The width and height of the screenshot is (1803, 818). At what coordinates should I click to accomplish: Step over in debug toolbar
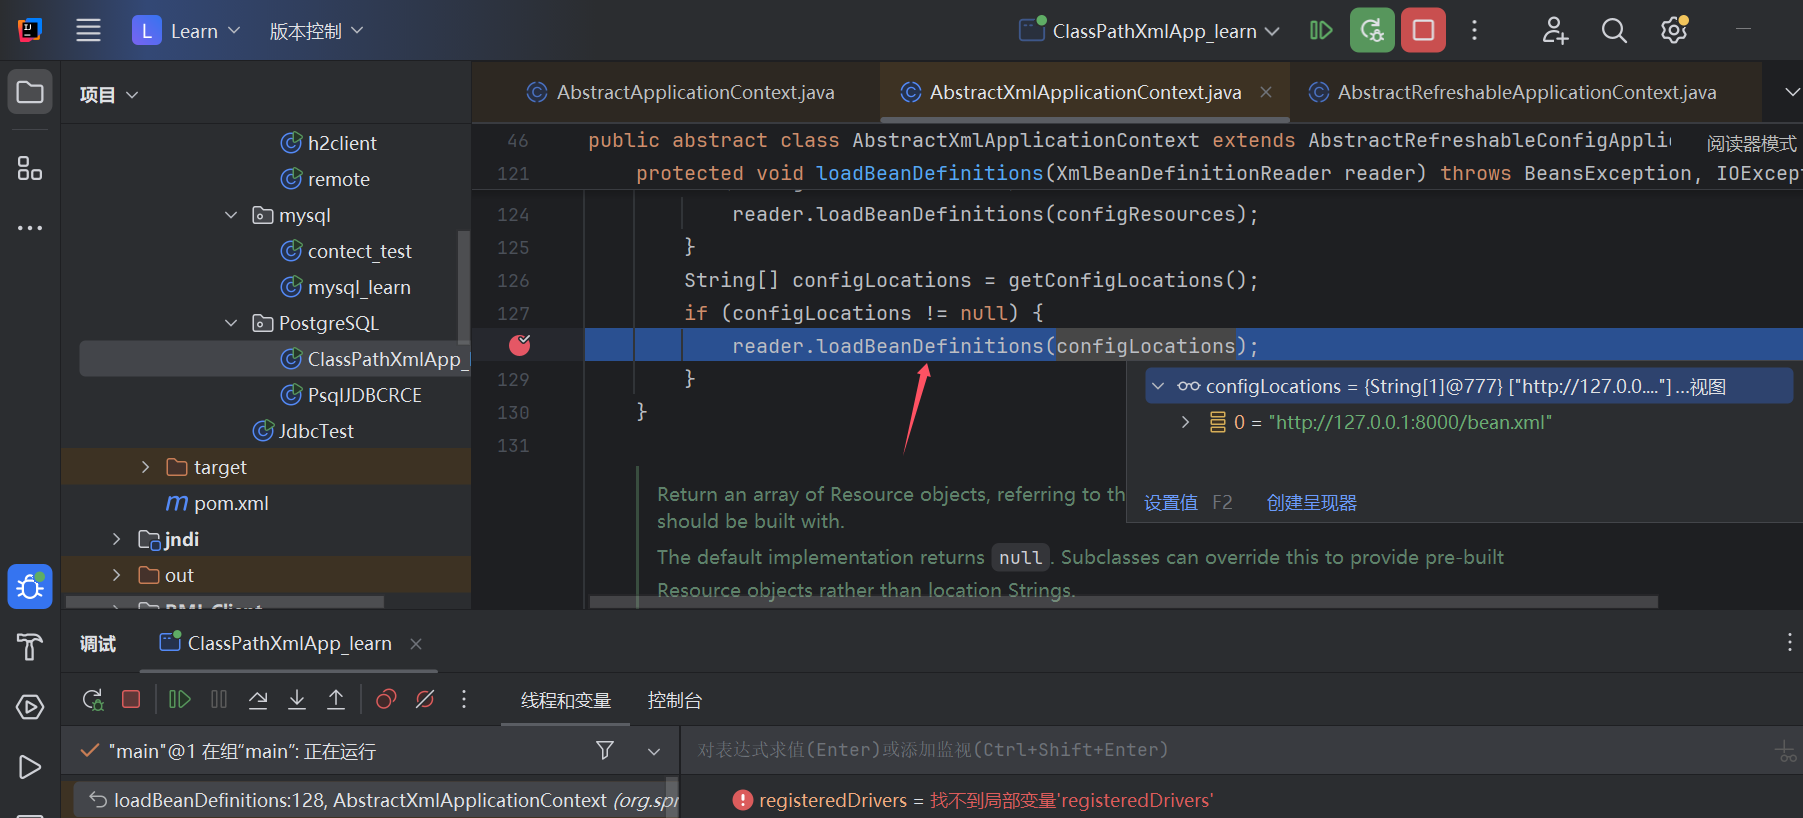[x=258, y=700]
